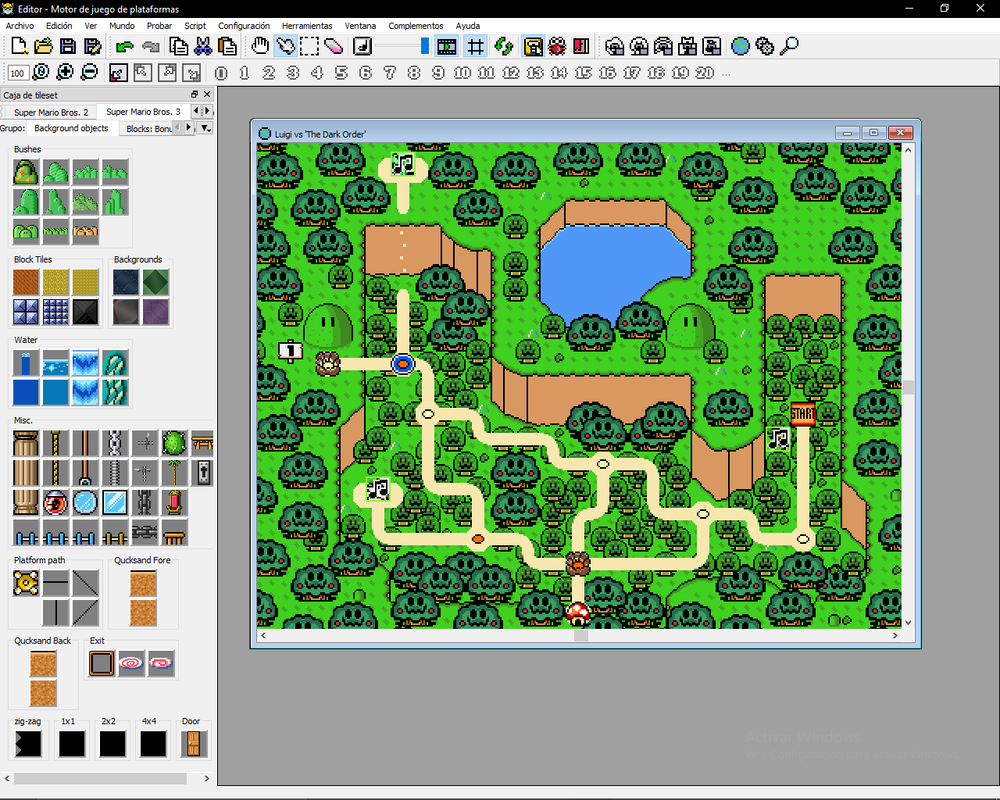The image size is (1000, 800).
Task: Click the grey redo arrow icon
Action: tap(151, 46)
